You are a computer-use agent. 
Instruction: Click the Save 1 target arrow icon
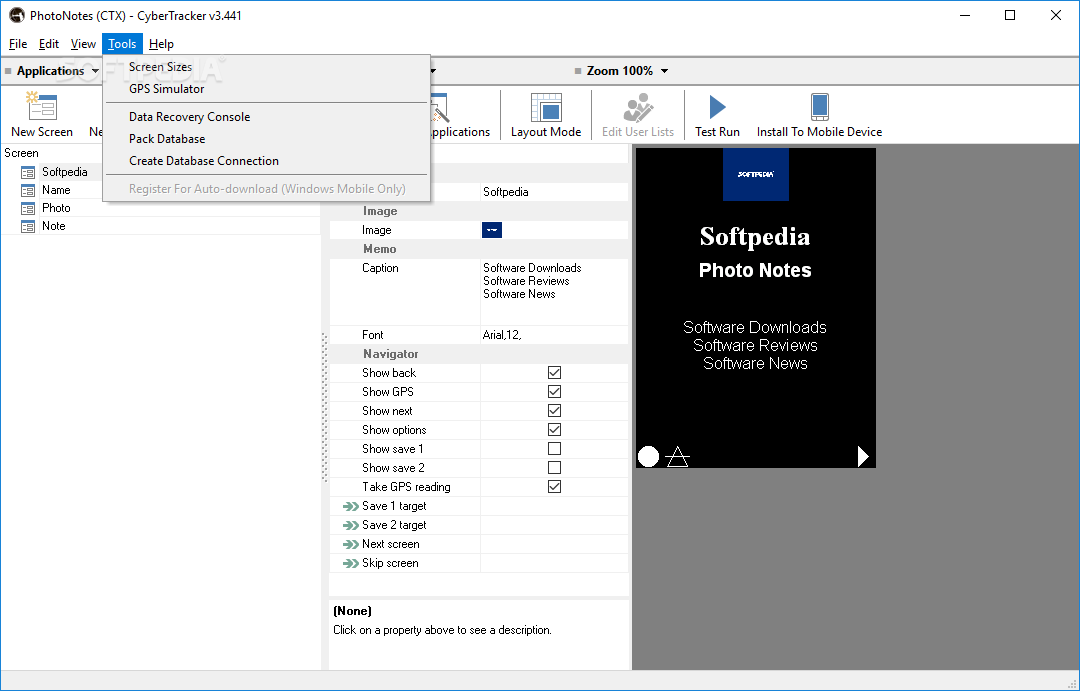click(351, 506)
